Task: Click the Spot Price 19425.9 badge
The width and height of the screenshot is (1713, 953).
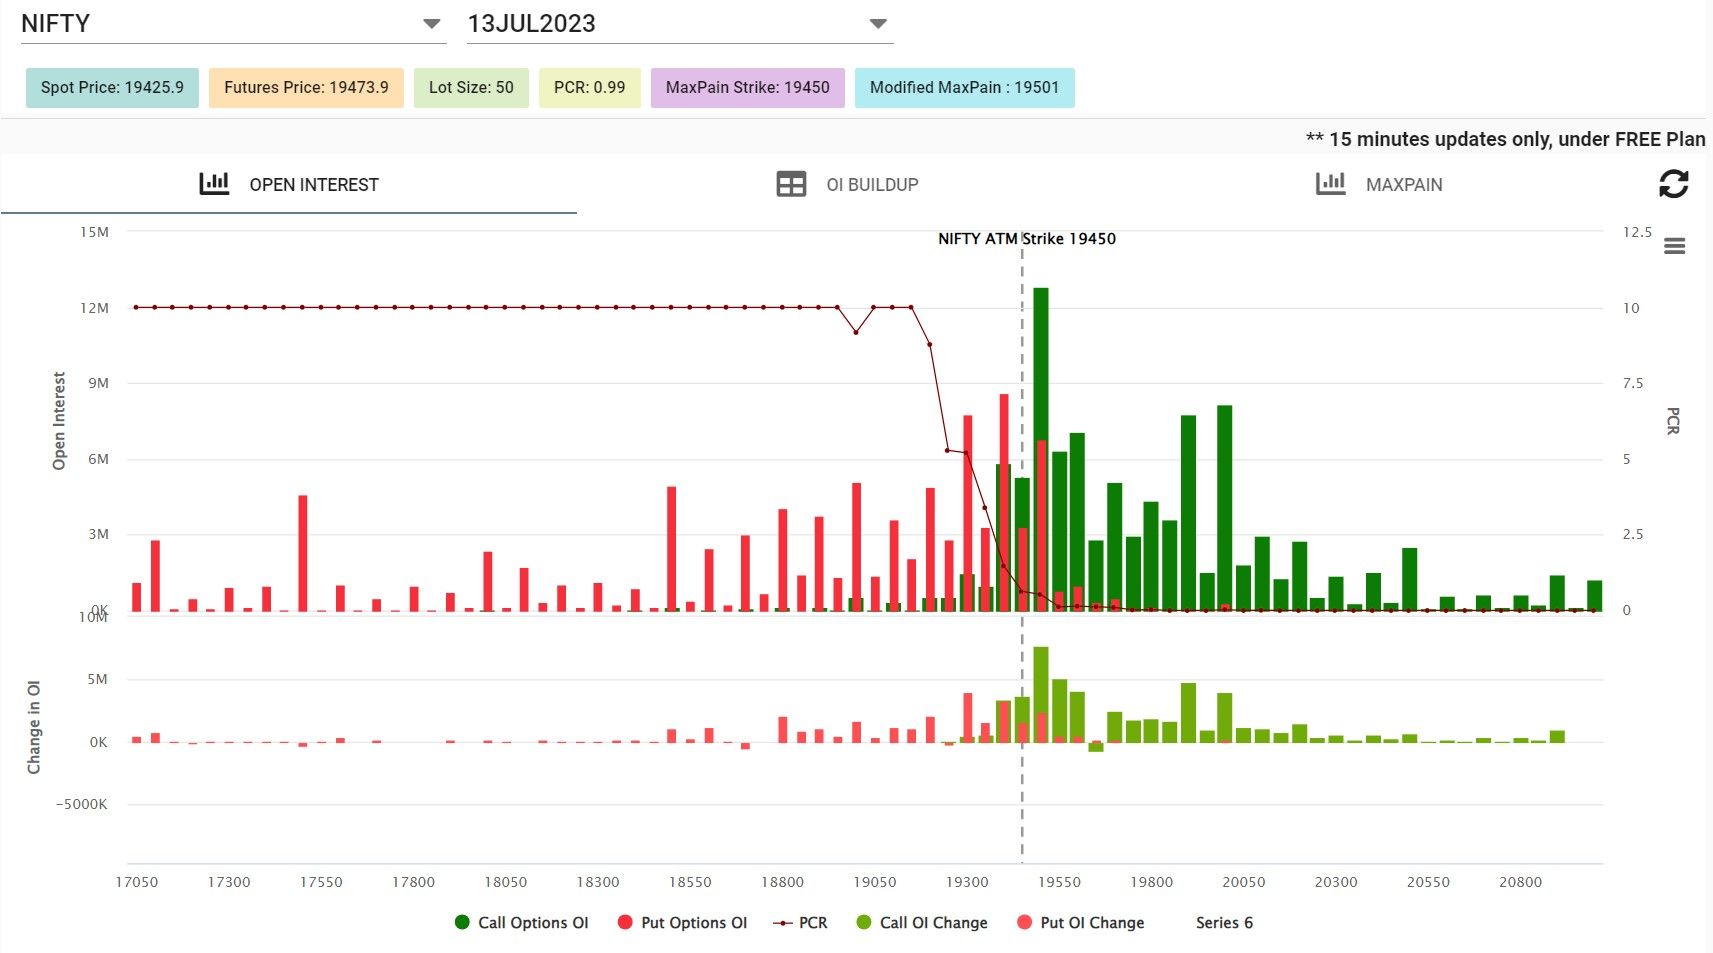Action: 112,87
